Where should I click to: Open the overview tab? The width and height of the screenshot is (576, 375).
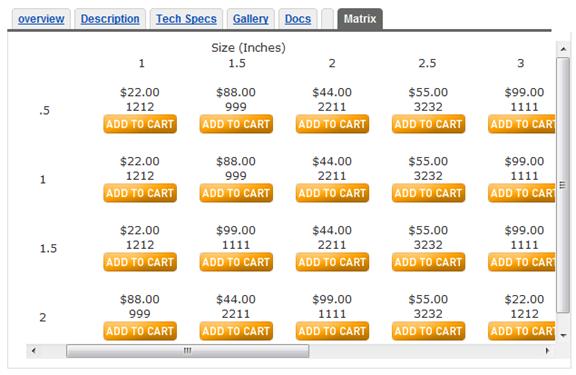click(41, 19)
